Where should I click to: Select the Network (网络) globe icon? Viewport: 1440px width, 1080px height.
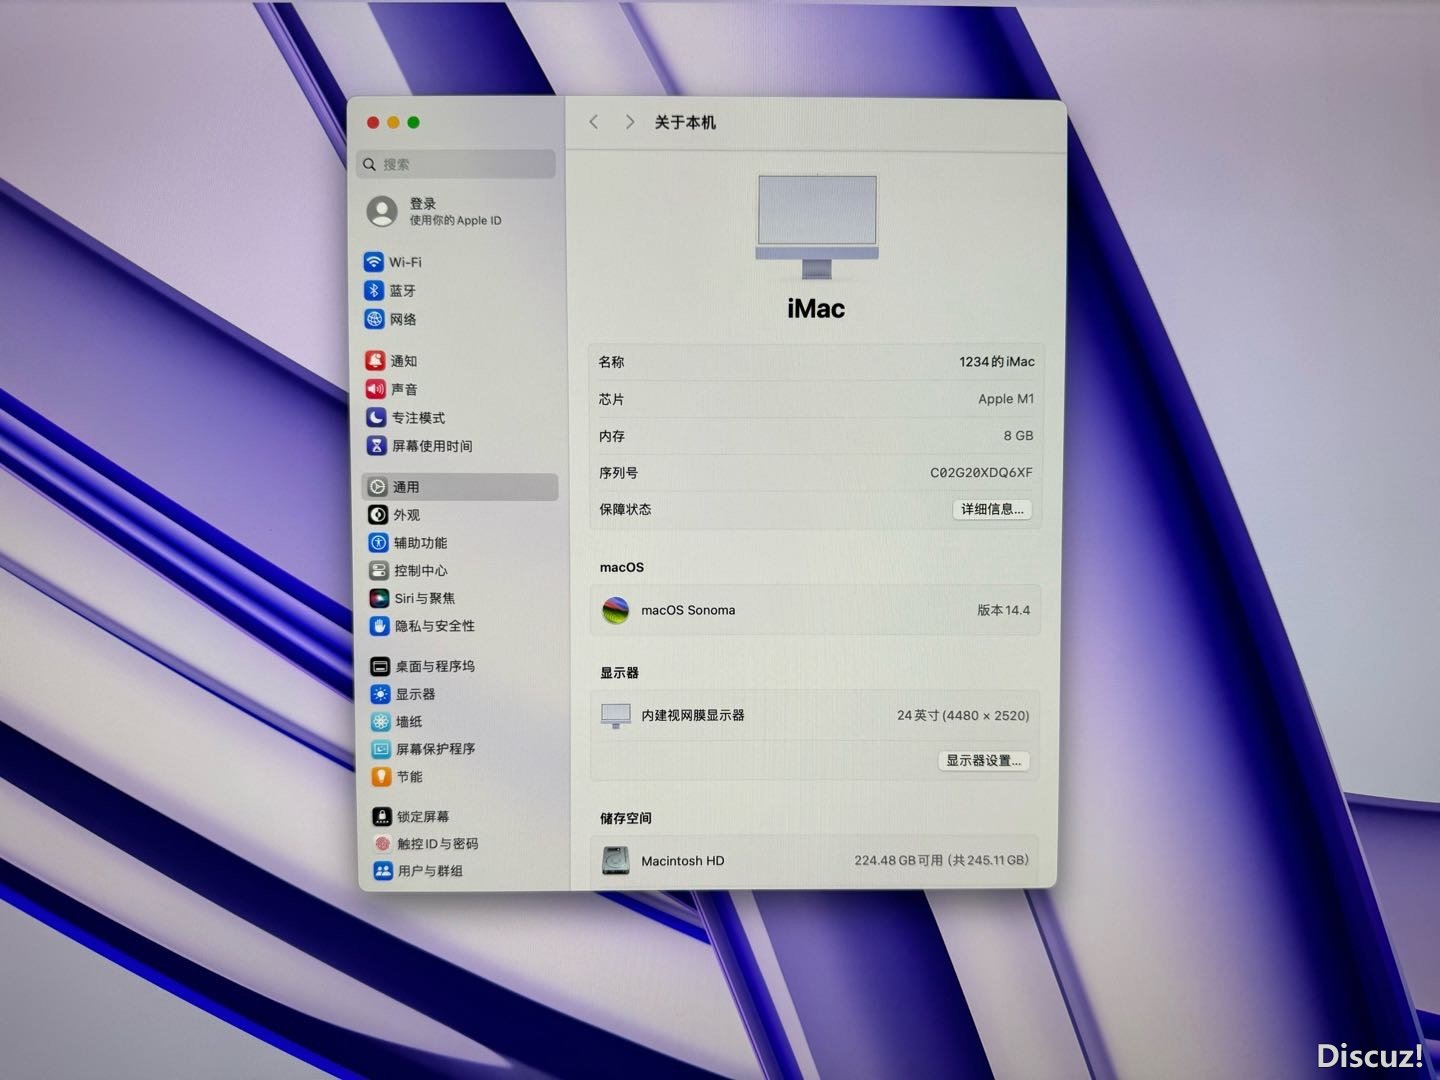click(x=375, y=319)
